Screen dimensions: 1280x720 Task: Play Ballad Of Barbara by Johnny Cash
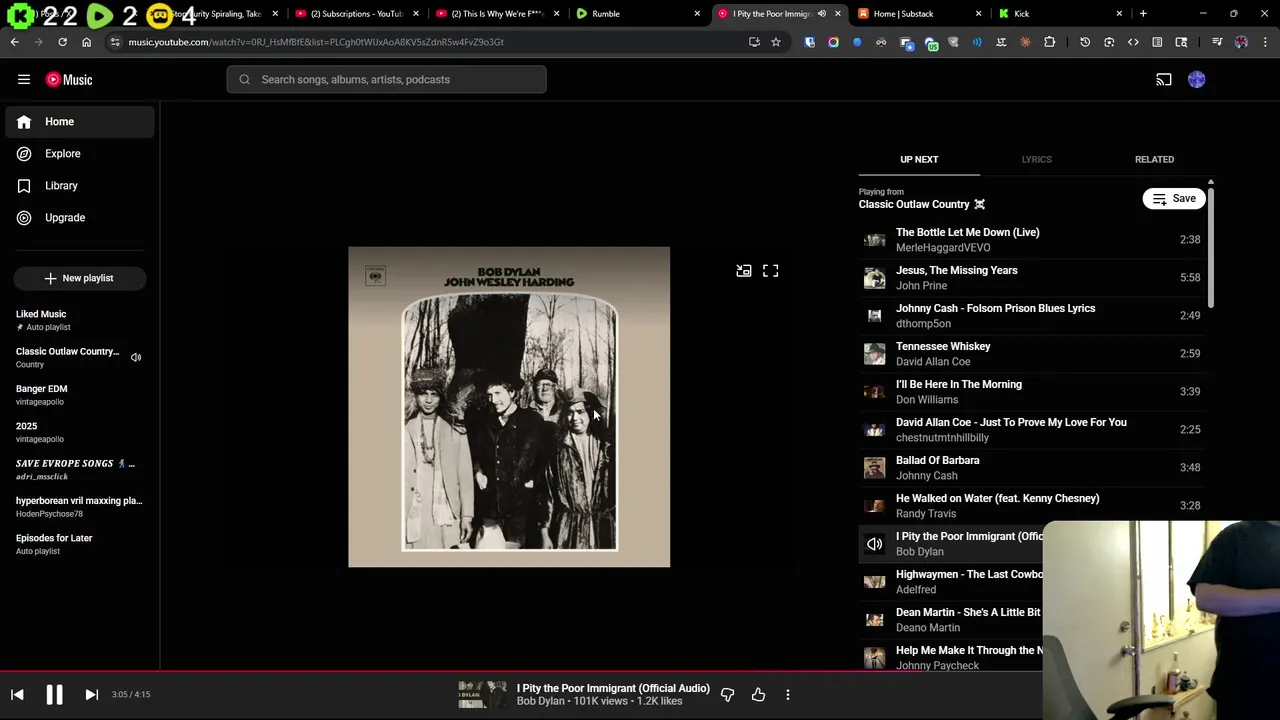click(x=1031, y=468)
